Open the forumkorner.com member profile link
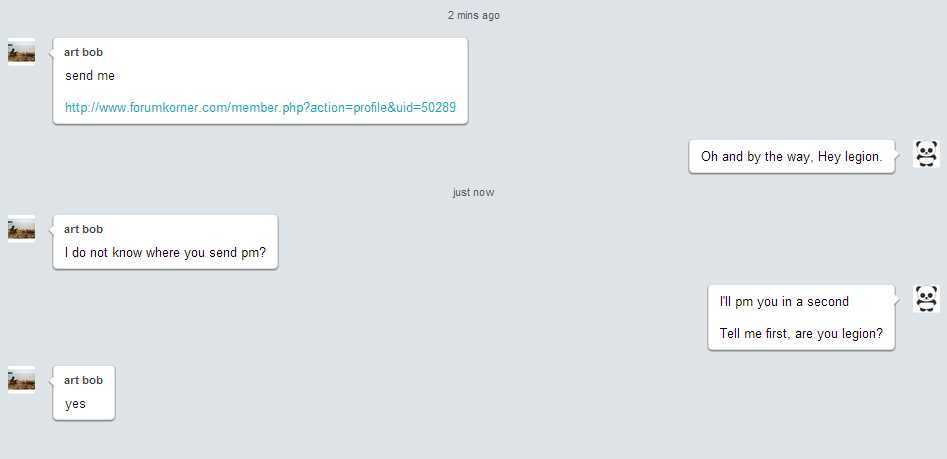 coord(260,108)
